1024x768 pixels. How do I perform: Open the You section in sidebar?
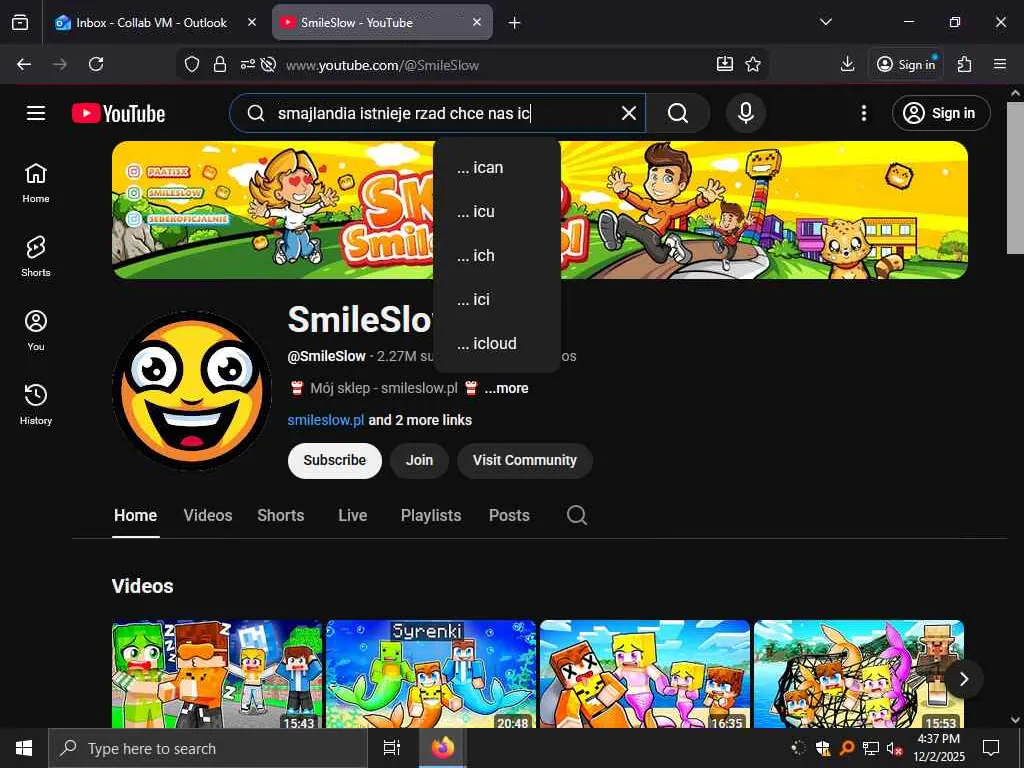(36, 330)
